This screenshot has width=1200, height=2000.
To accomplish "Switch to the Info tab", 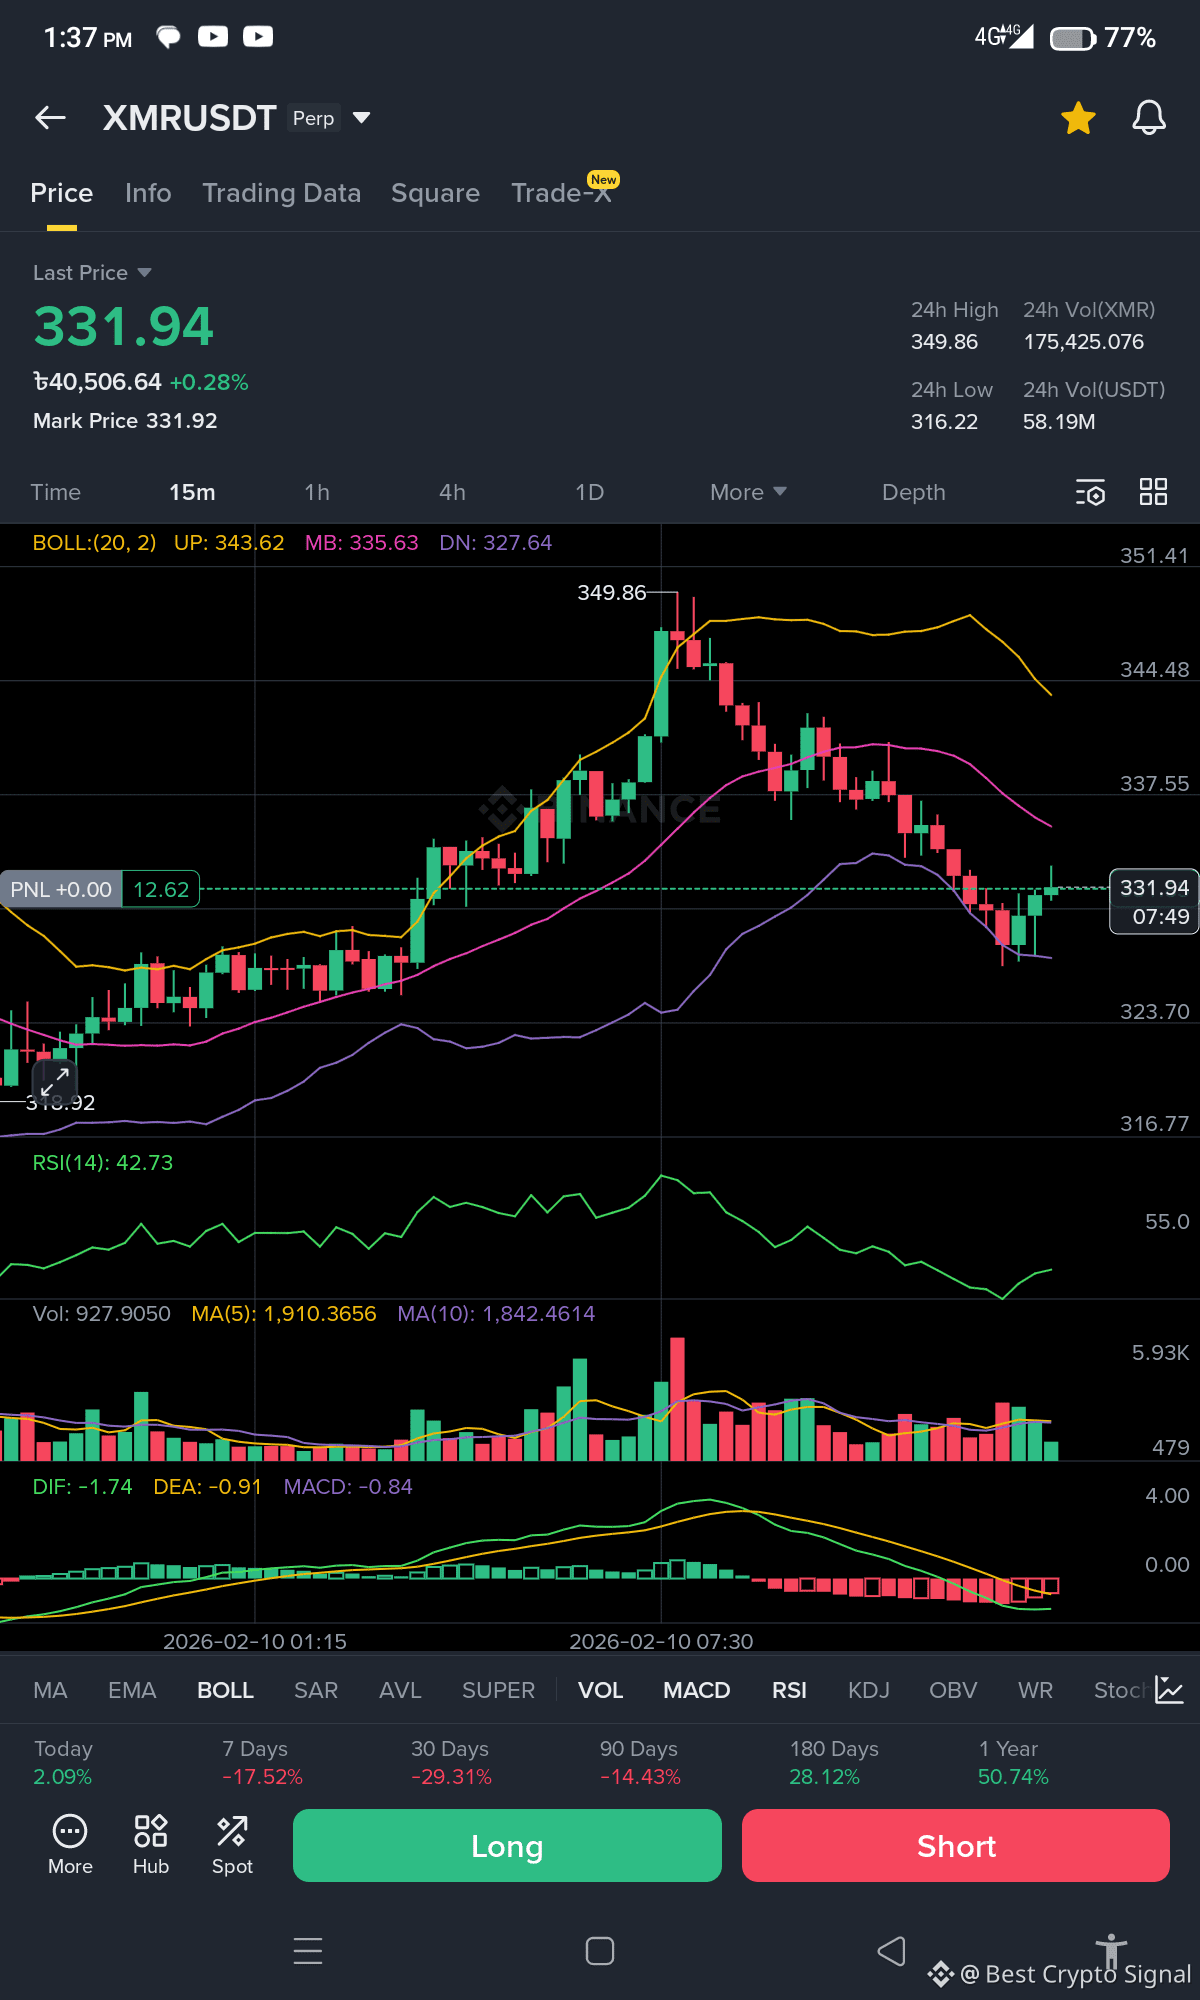I will coord(148,193).
